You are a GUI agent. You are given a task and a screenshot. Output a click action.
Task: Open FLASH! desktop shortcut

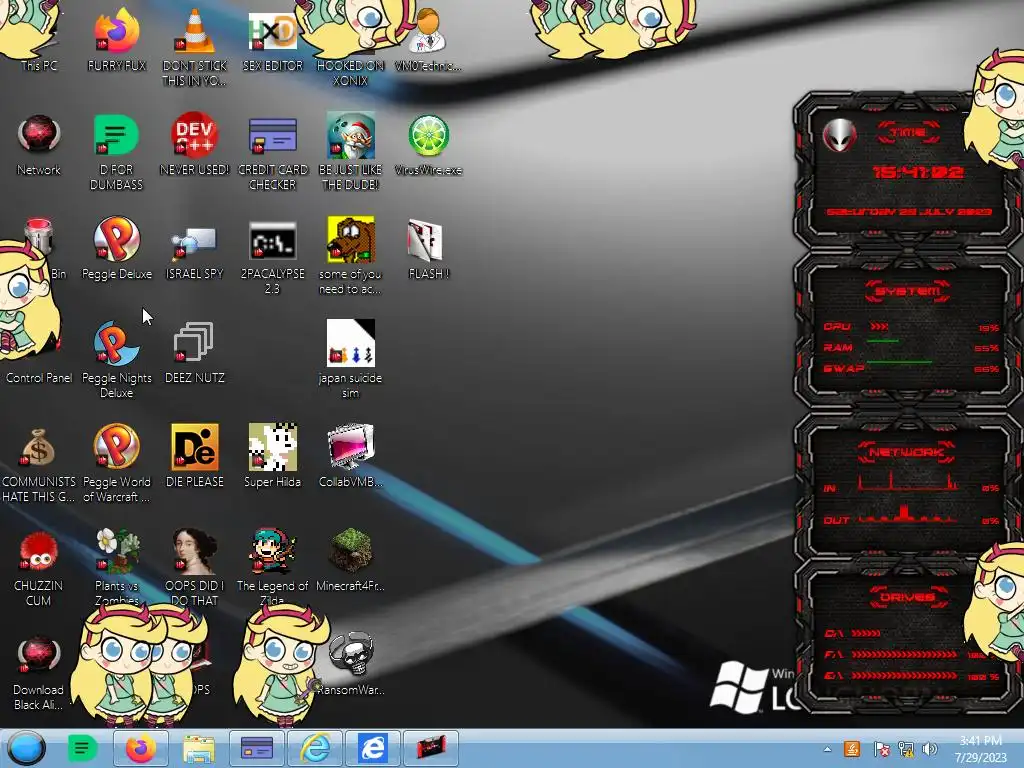tap(428, 248)
